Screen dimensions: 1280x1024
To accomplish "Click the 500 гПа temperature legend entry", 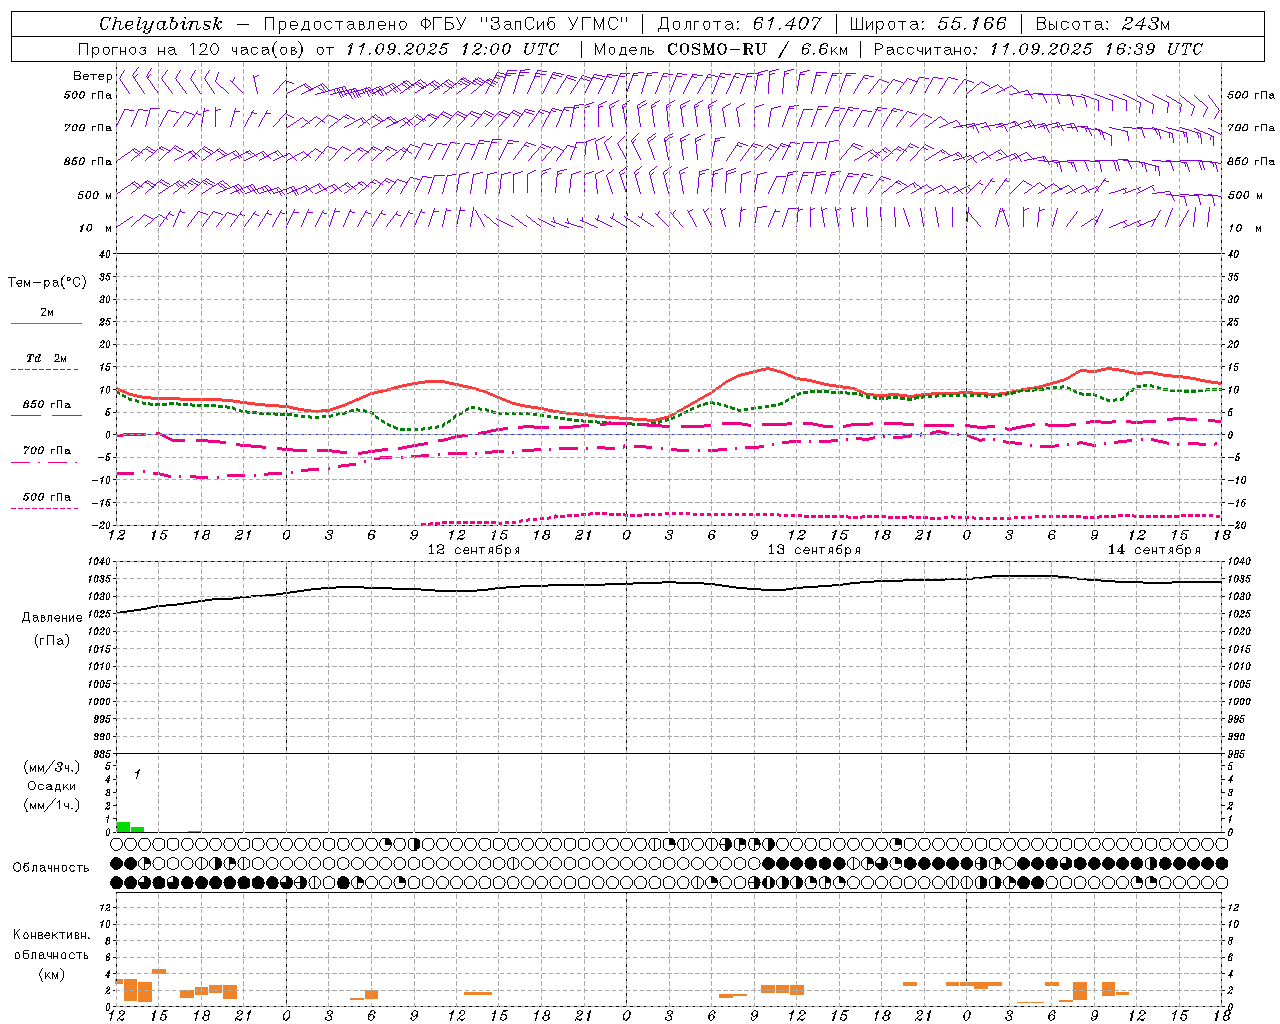I will (x=47, y=497).
